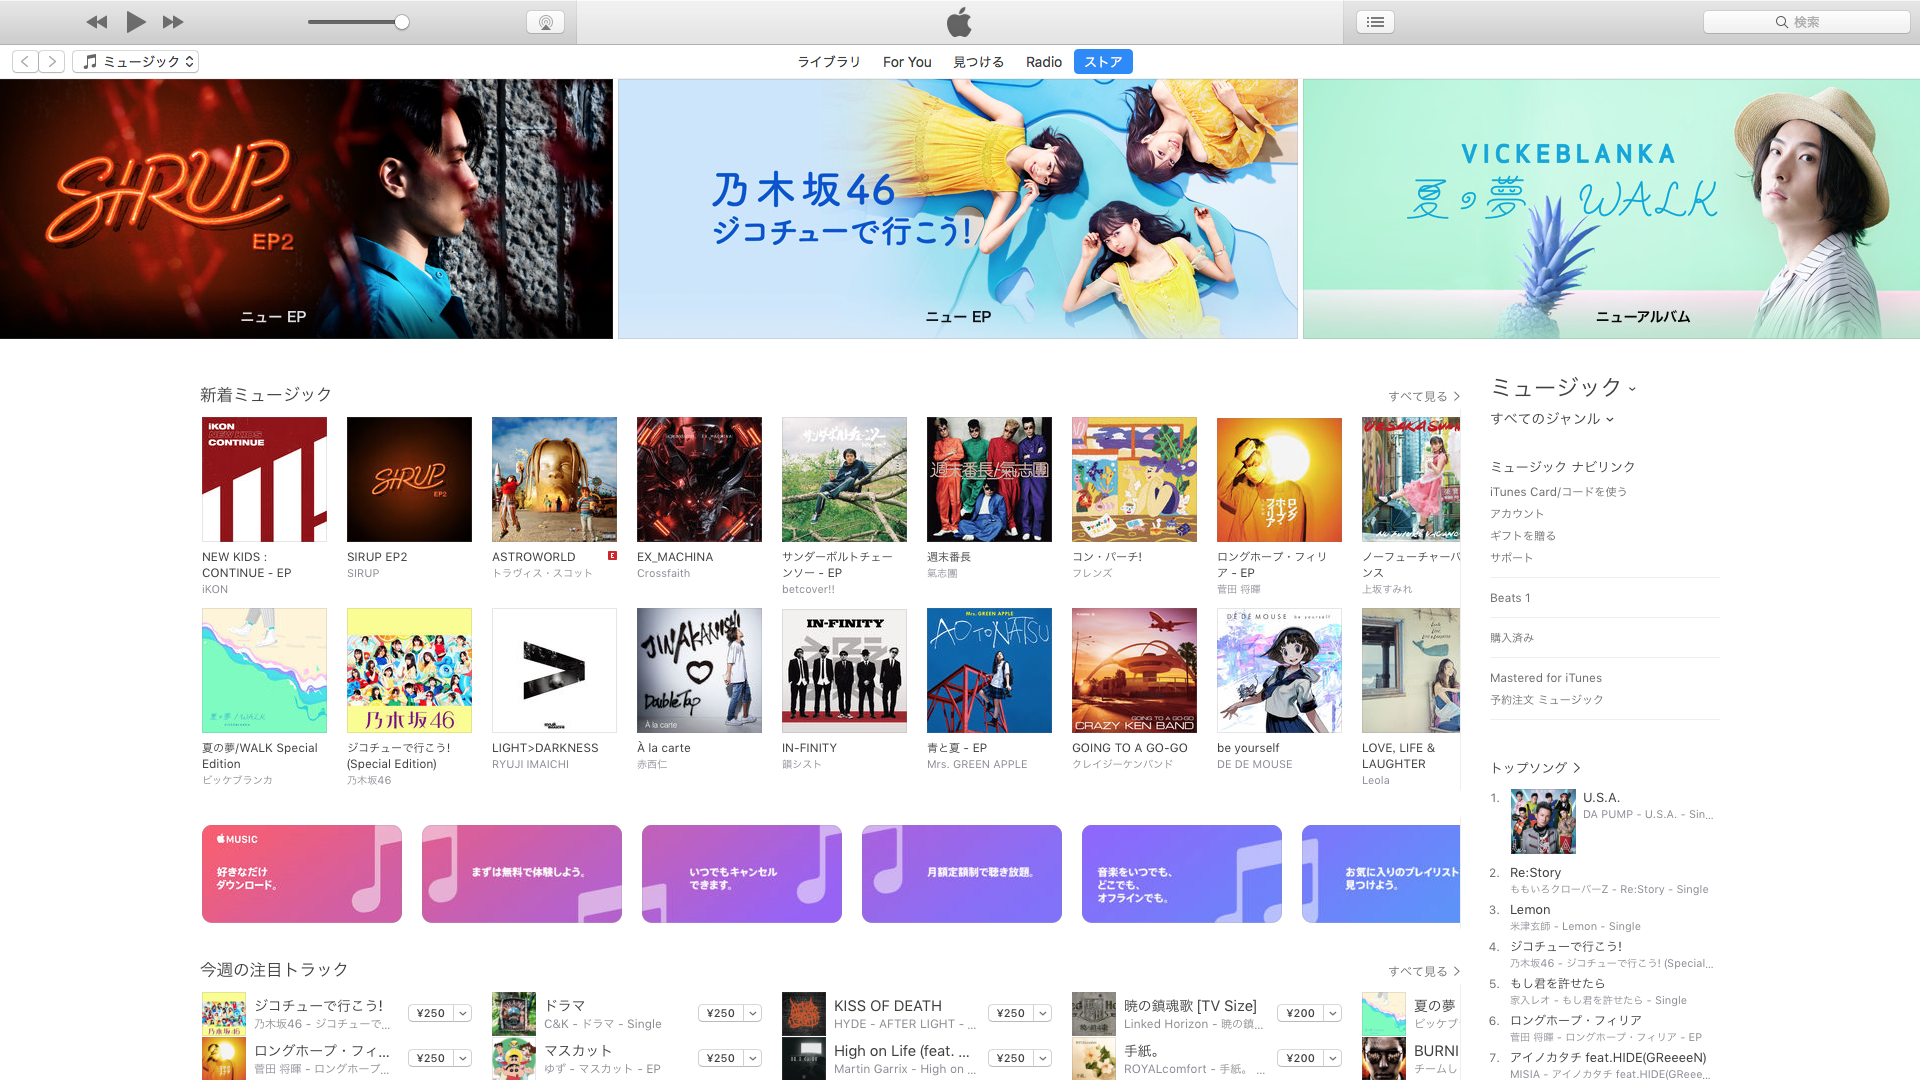Image resolution: width=1920 pixels, height=1080 pixels.
Task: Buy ジコチューで行こう! track for ¥250
Action: tap(431, 1013)
